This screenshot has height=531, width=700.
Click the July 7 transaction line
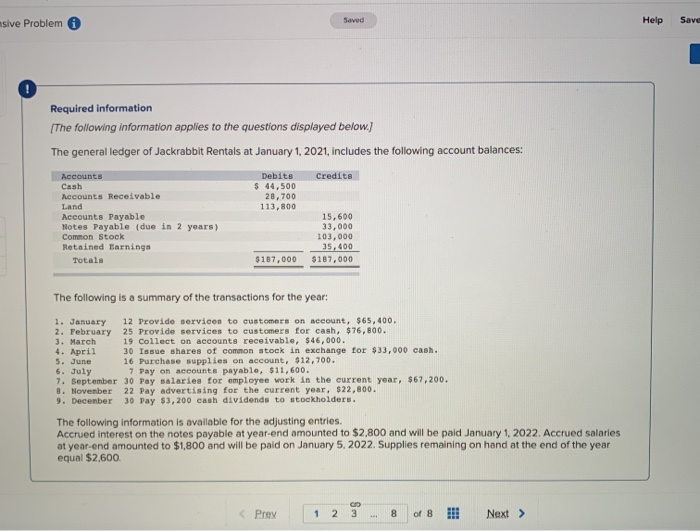183,371
